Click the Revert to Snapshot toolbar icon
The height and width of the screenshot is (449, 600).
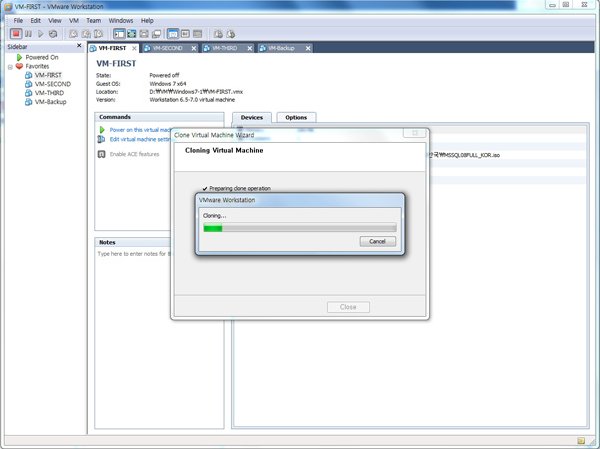click(x=86, y=34)
